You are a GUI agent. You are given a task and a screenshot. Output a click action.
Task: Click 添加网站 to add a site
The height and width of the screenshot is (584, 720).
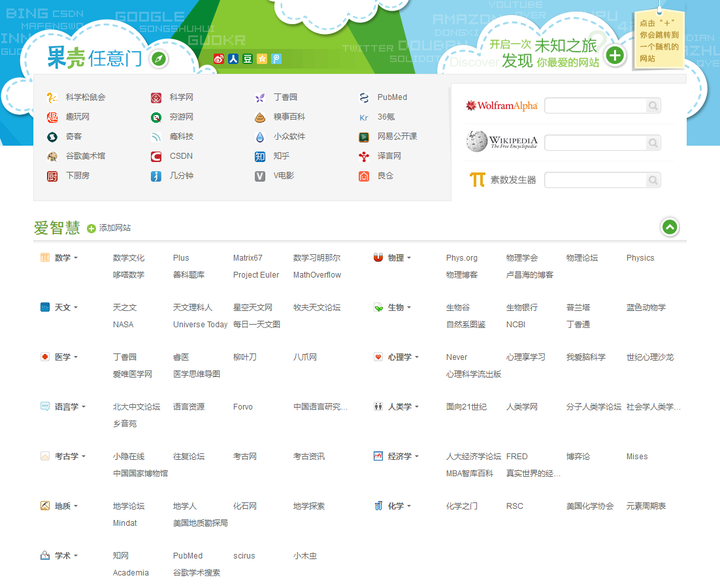(108, 229)
